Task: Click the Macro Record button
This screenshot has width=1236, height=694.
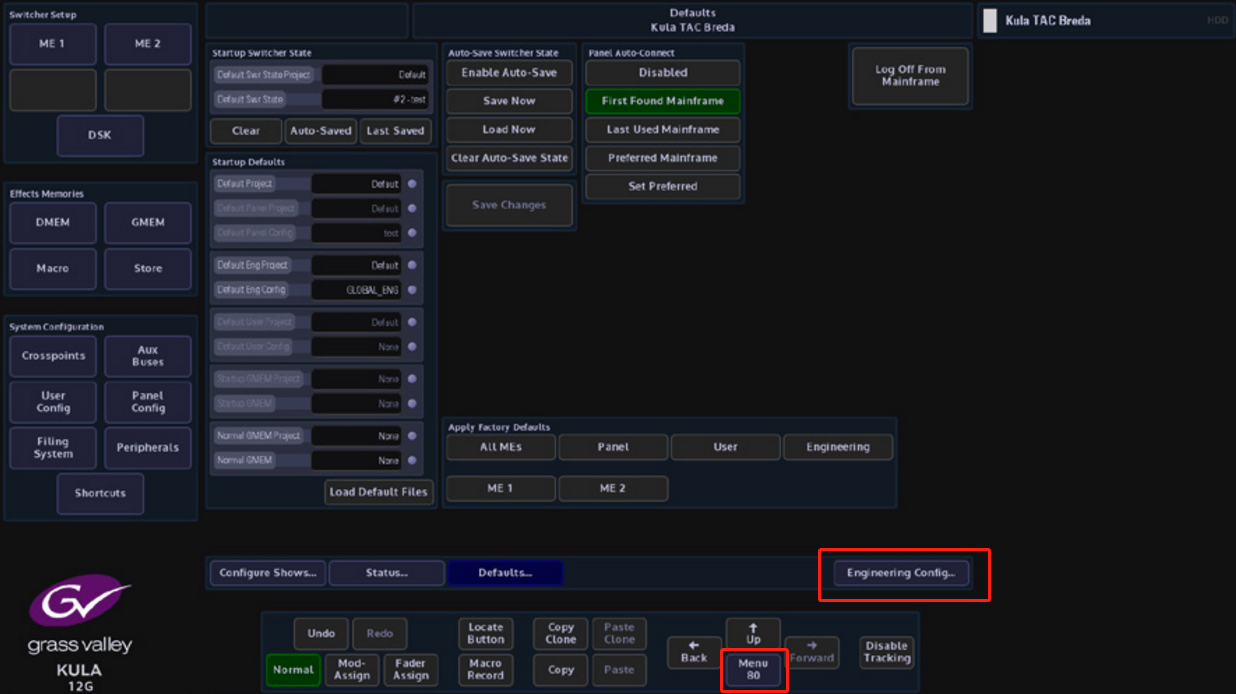Action: point(485,670)
